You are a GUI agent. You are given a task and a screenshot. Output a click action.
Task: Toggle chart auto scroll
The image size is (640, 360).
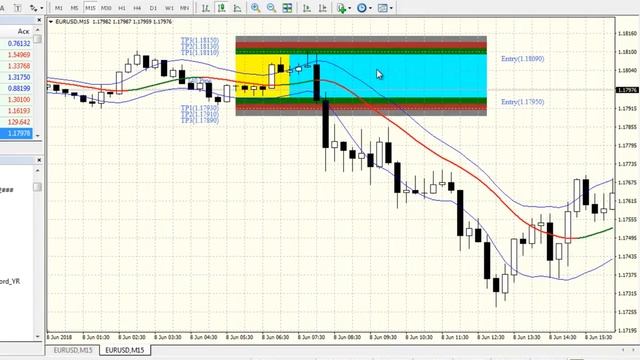coord(307,8)
